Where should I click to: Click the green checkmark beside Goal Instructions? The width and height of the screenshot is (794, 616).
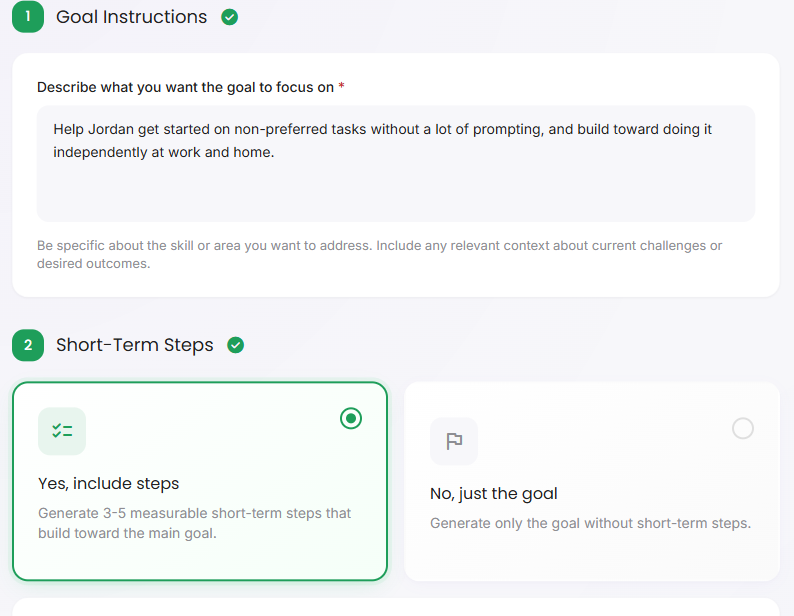tap(229, 17)
